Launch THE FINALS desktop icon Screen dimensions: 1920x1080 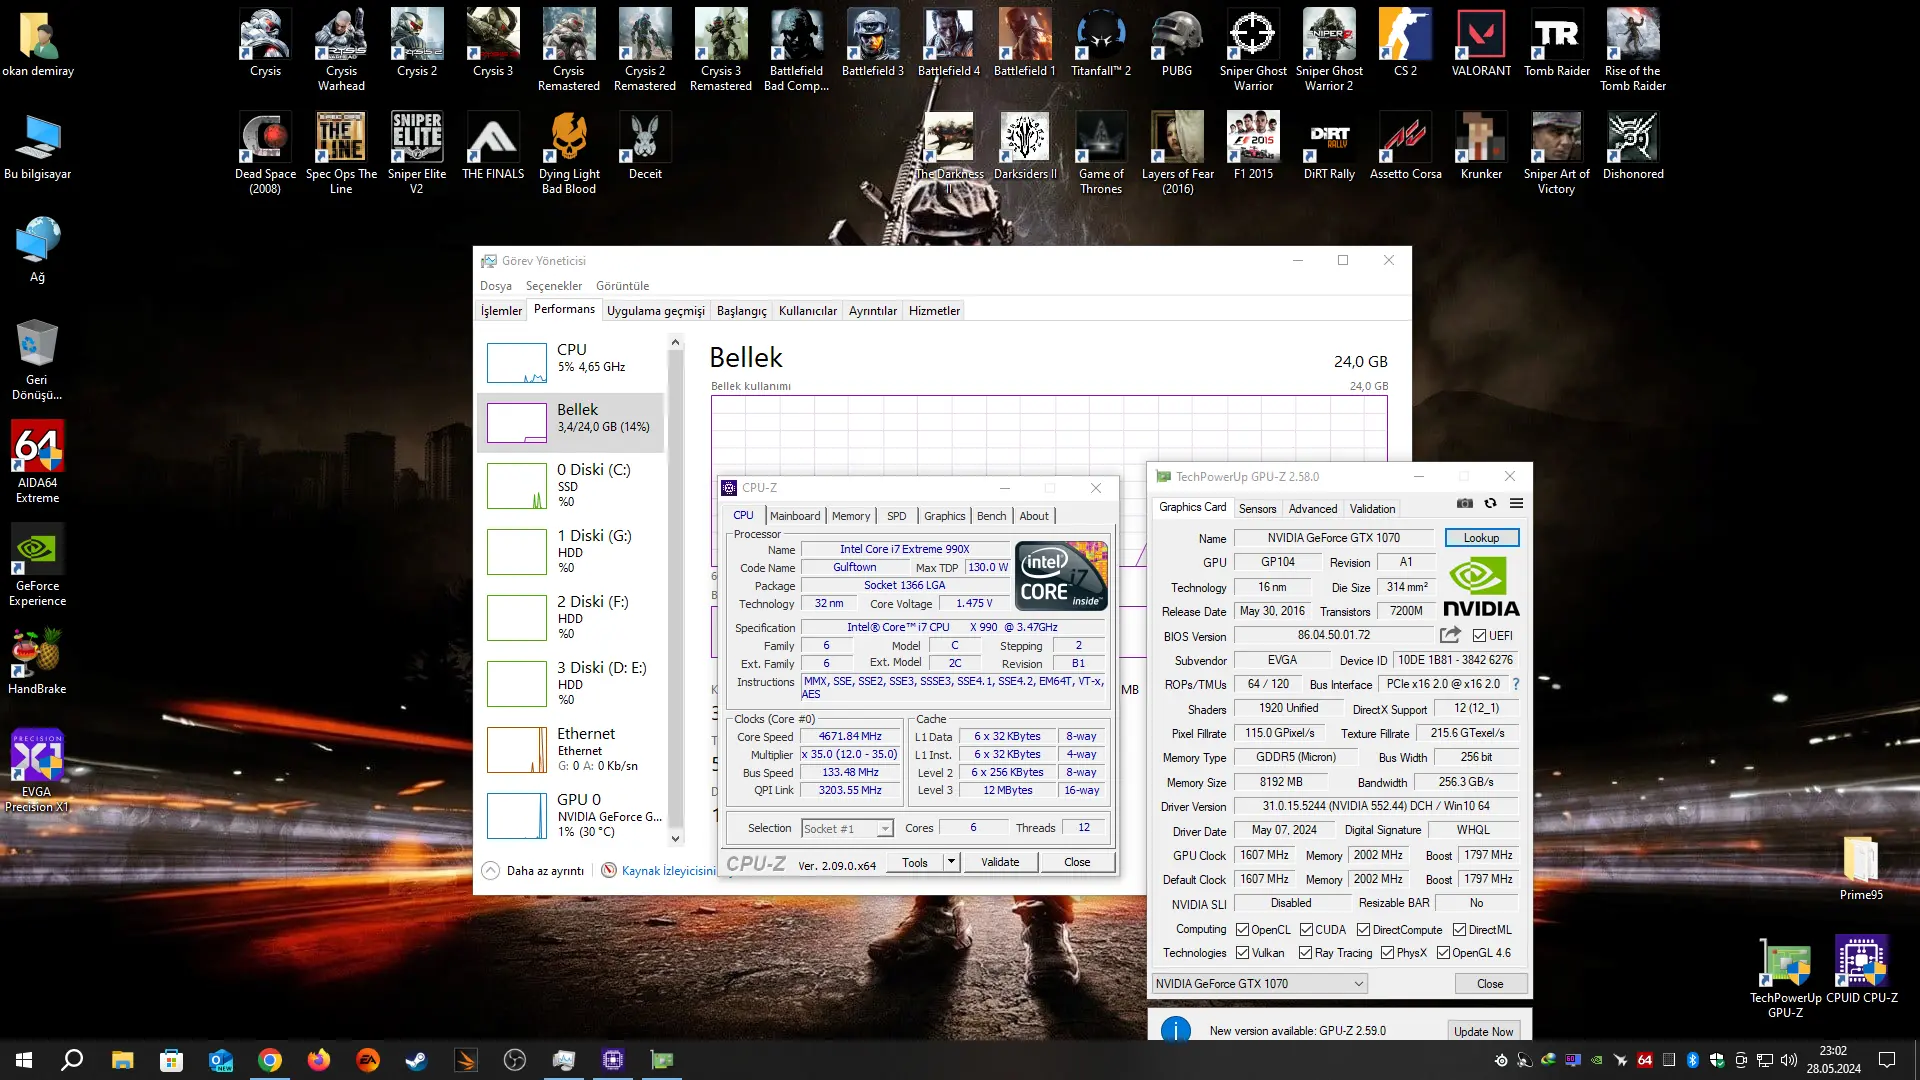coord(493,146)
